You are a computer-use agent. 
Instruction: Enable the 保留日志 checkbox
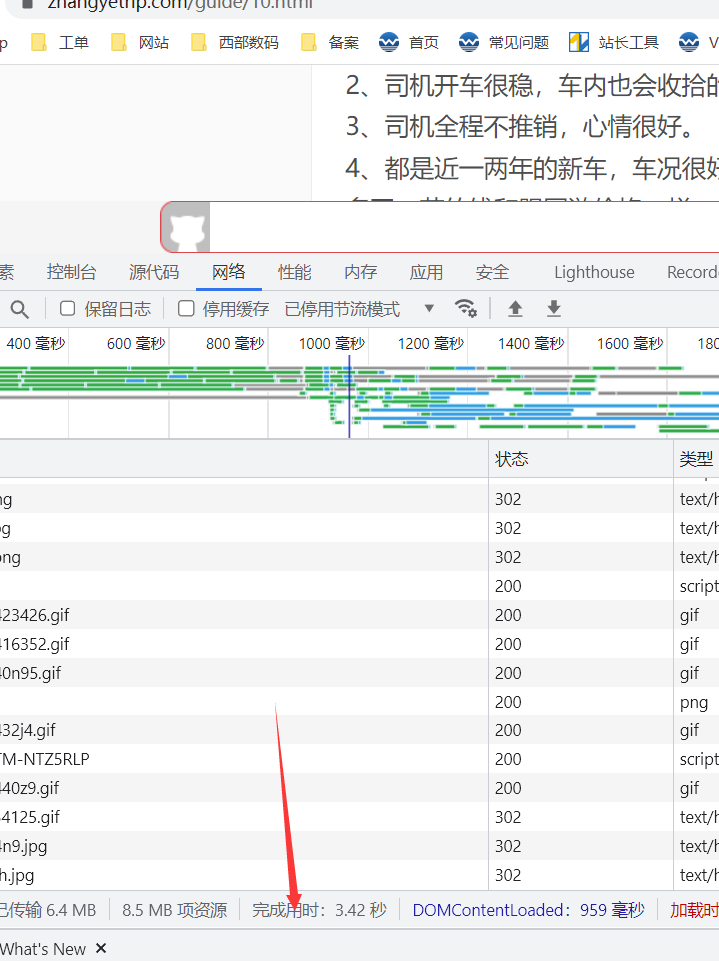click(68, 308)
